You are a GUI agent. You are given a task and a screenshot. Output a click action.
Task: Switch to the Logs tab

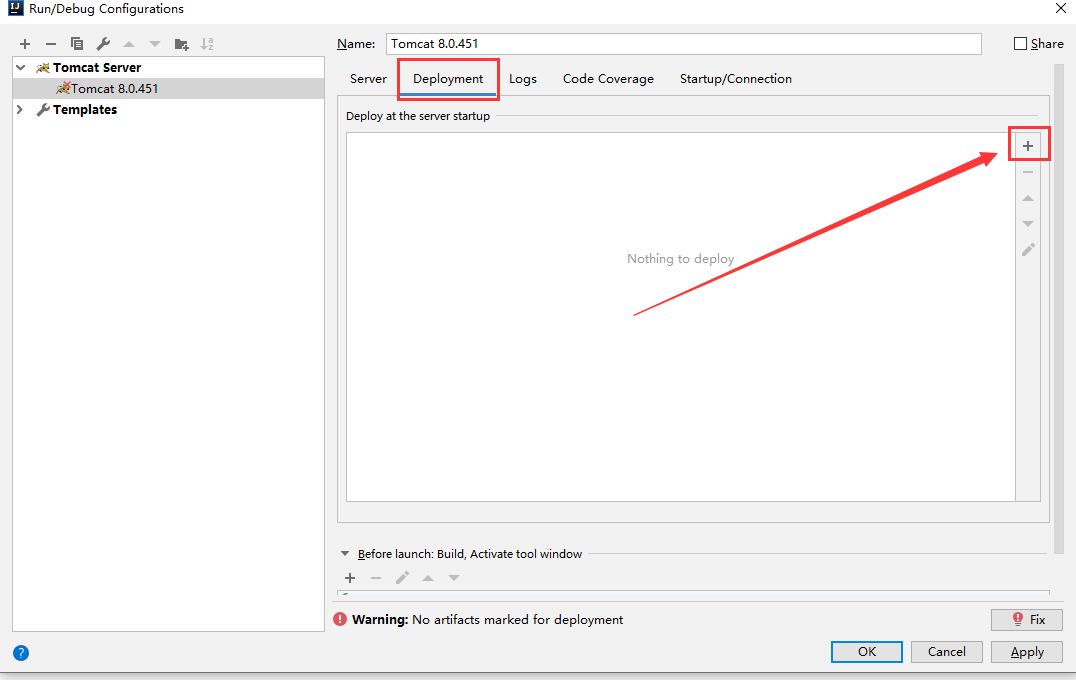point(523,79)
